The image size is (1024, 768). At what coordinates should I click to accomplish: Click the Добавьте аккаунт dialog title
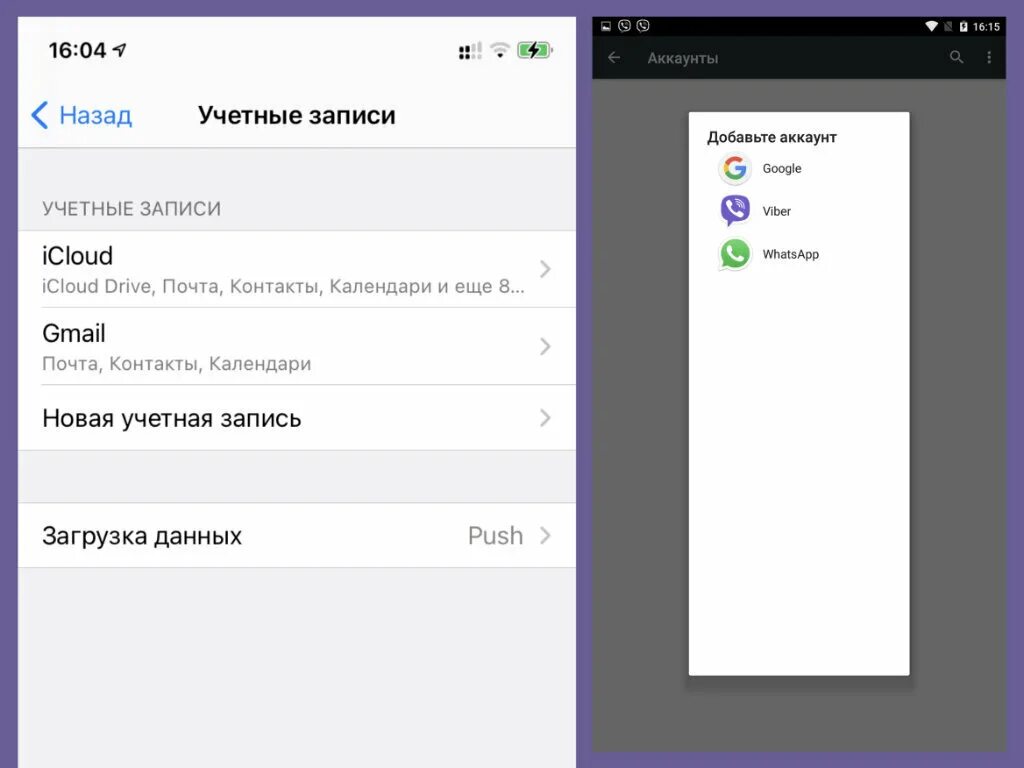click(772, 137)
